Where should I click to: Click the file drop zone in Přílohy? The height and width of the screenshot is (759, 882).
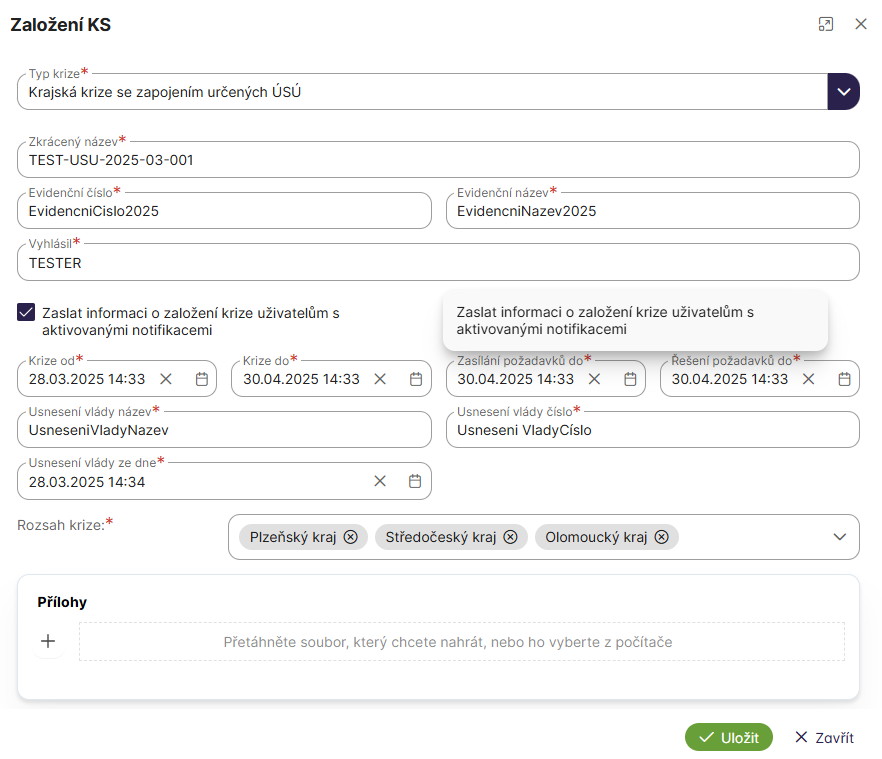(461, 642)
